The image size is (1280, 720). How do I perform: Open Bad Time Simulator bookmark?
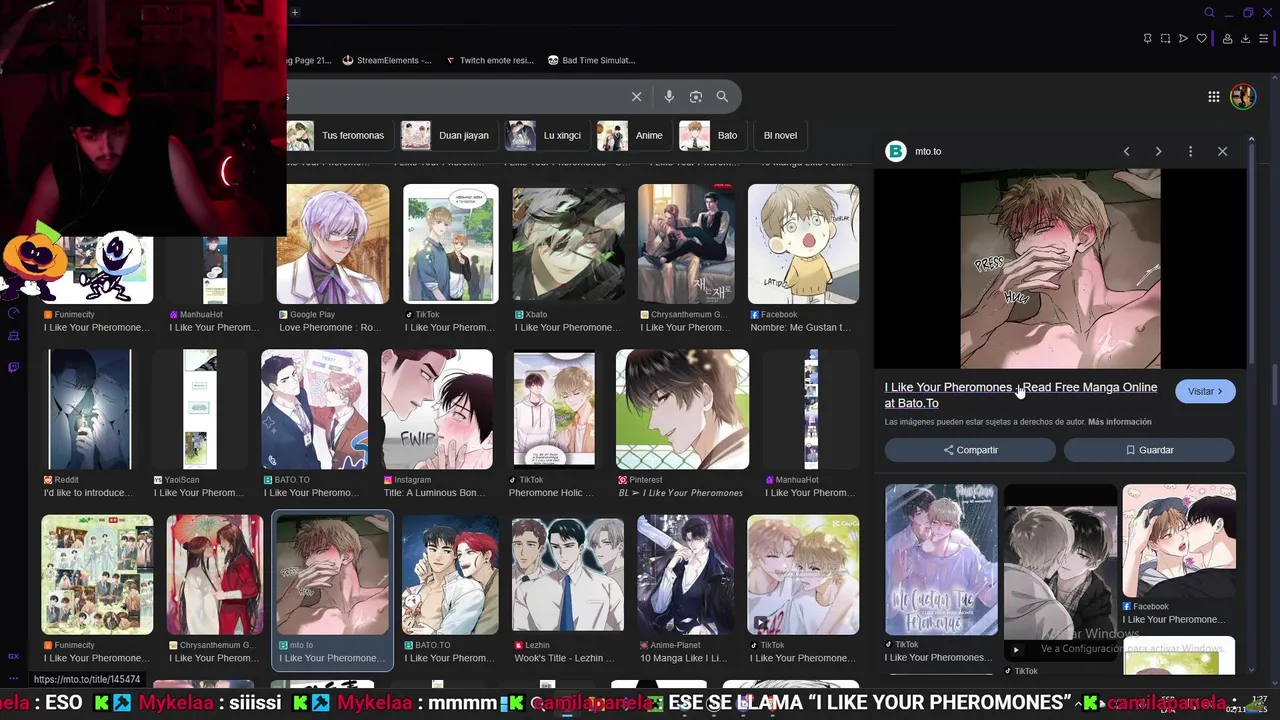[591, 60]
